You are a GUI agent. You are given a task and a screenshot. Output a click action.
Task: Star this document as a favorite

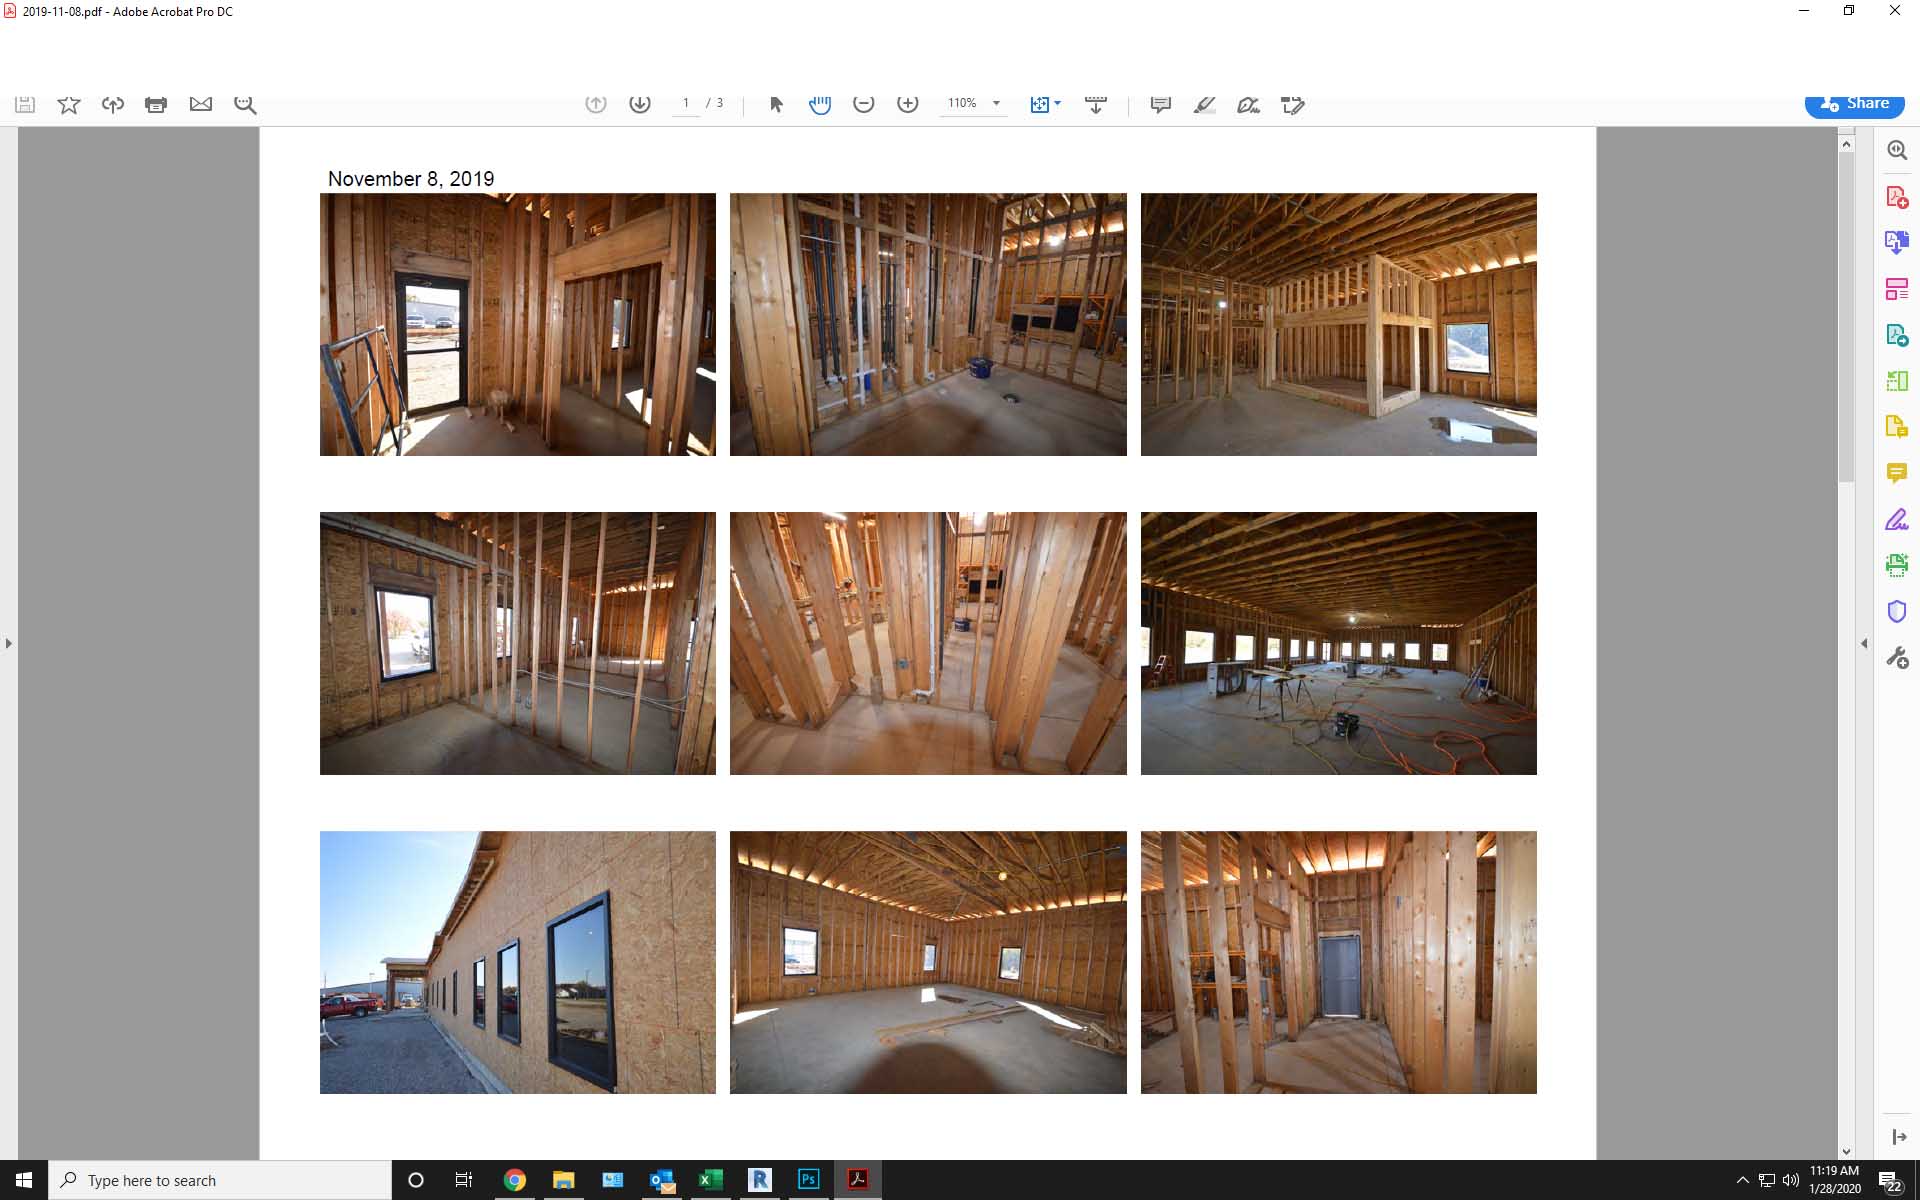coord(67,103)
